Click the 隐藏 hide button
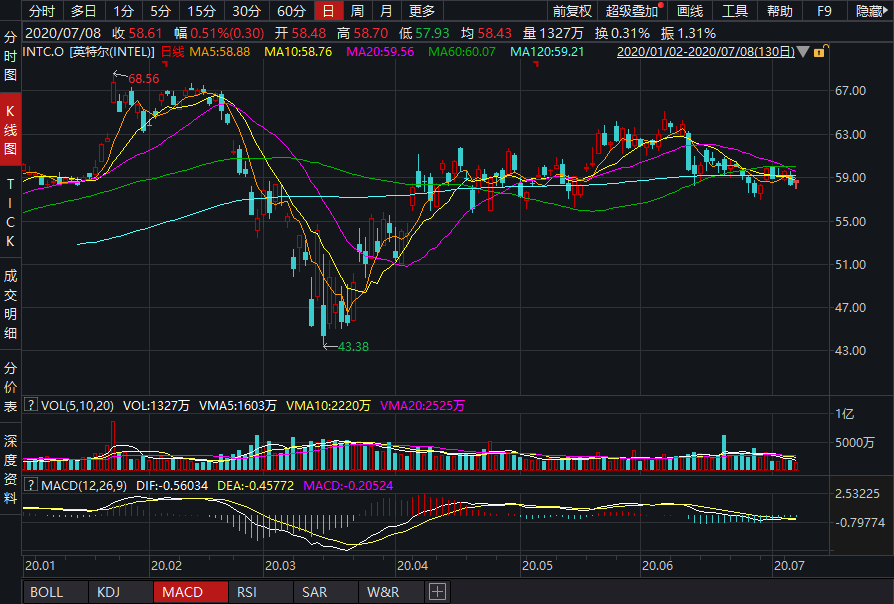 coord(870,11)
